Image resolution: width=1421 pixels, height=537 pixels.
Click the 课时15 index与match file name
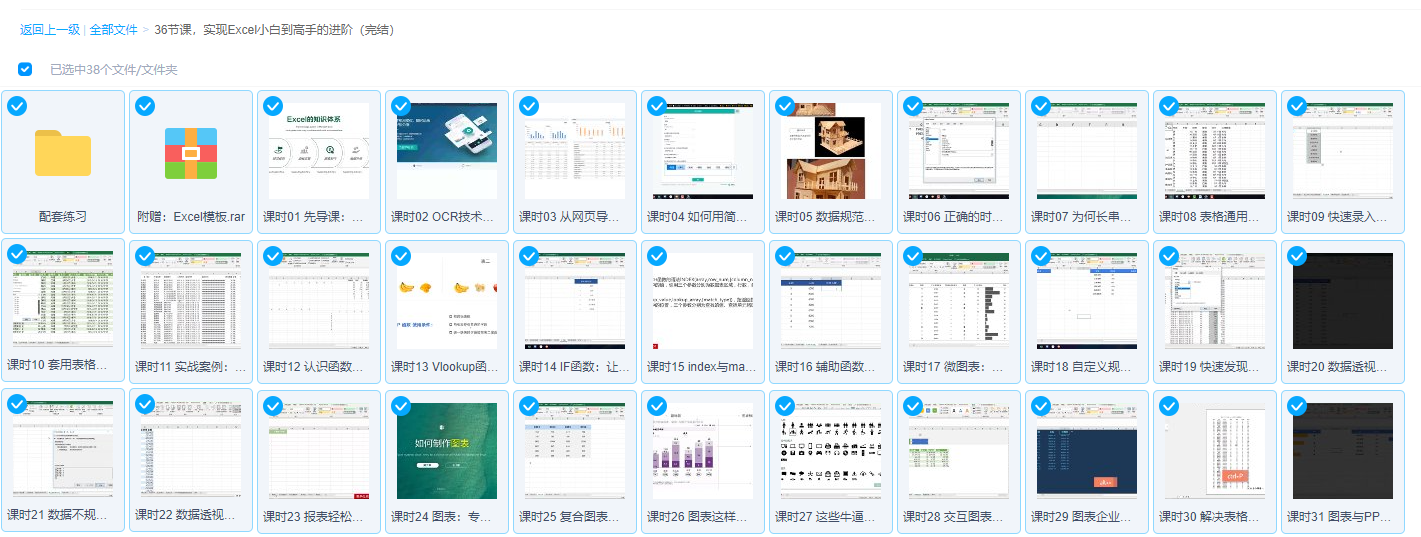702,367
